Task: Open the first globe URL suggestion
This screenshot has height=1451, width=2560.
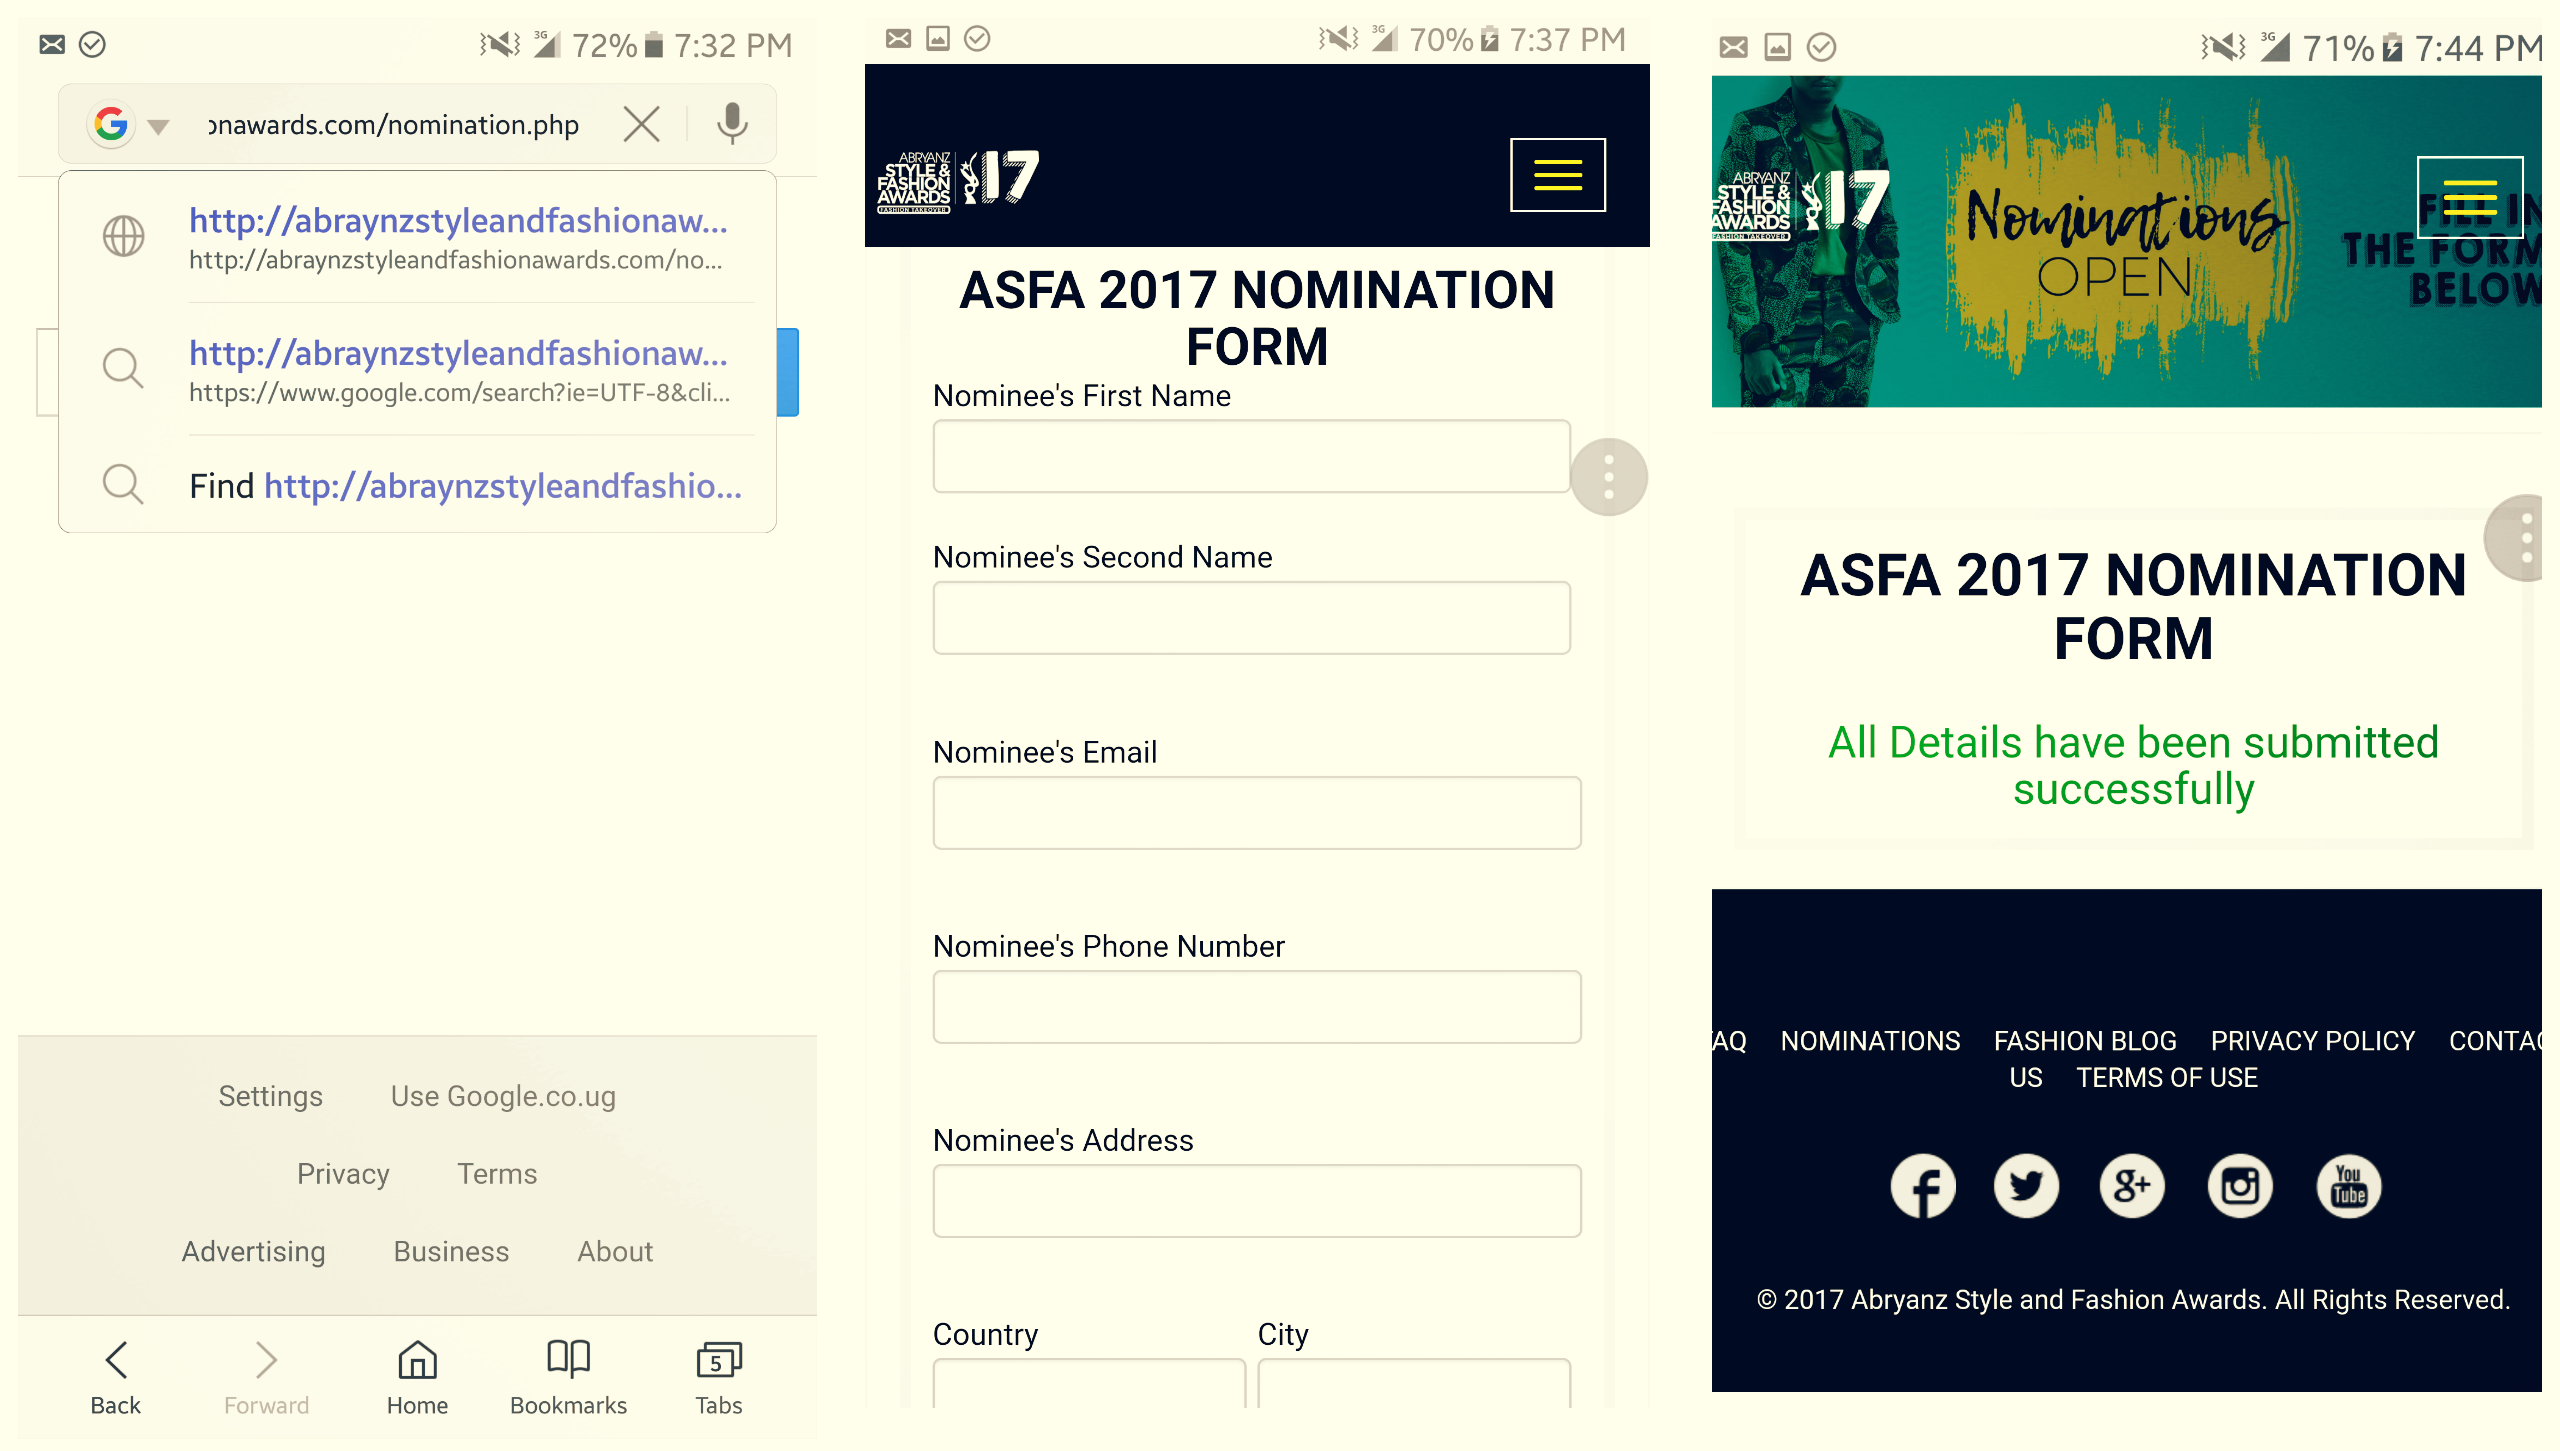Action: (417, 238)
